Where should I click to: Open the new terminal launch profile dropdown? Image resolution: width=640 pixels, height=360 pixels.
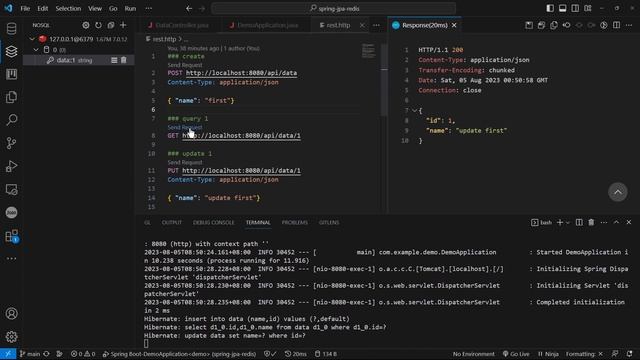pos(568,222)
